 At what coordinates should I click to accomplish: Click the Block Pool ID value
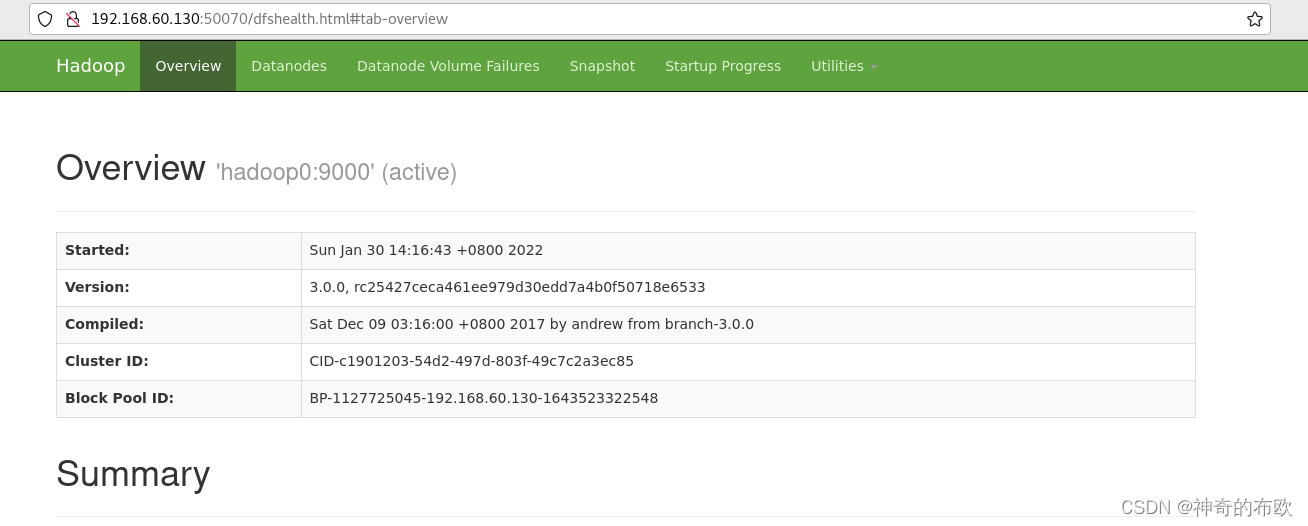click(x=484, y=398)
